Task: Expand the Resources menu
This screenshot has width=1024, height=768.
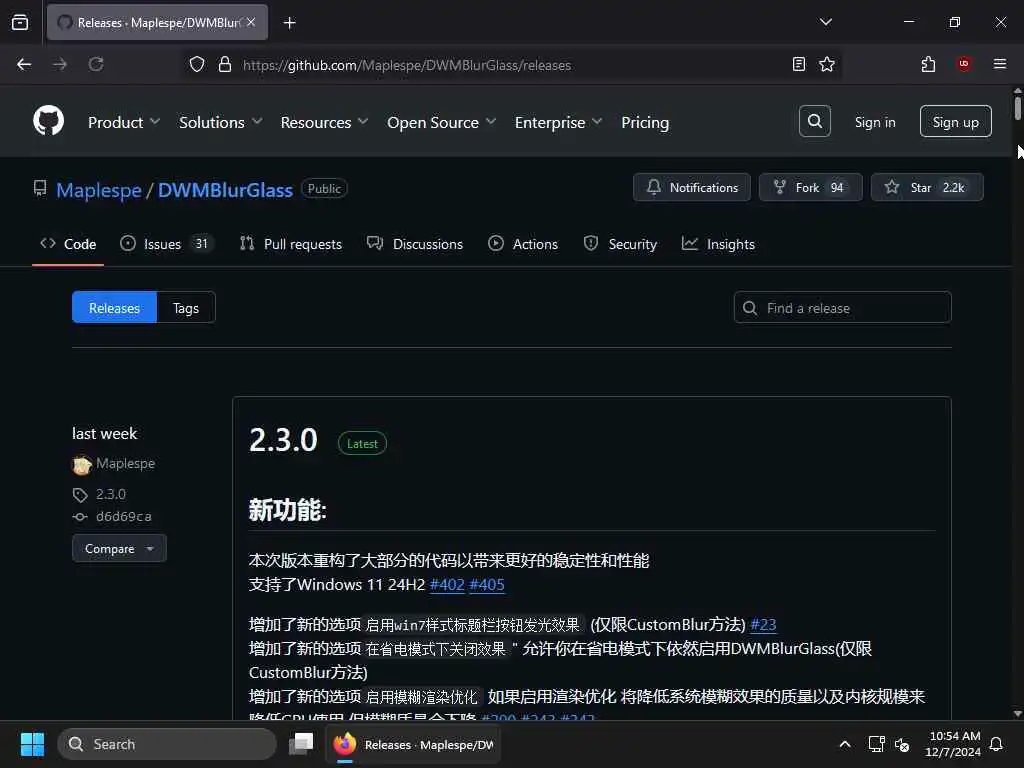Action: point(325,122)
